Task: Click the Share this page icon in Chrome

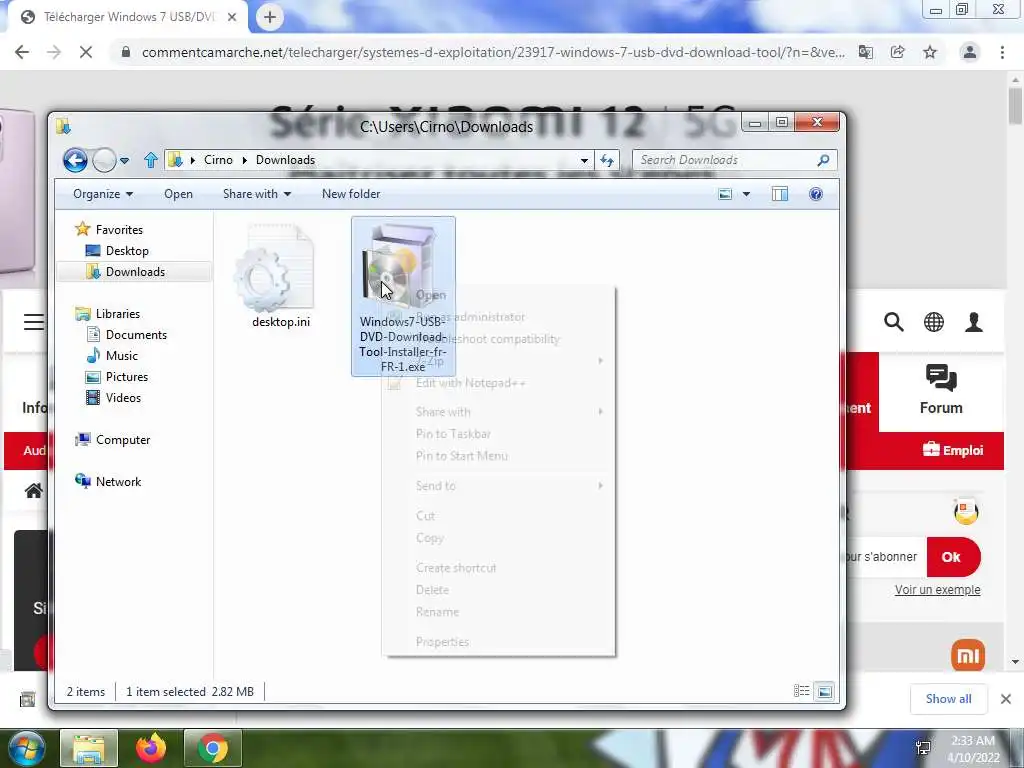Action: click(x=898, y=52)
